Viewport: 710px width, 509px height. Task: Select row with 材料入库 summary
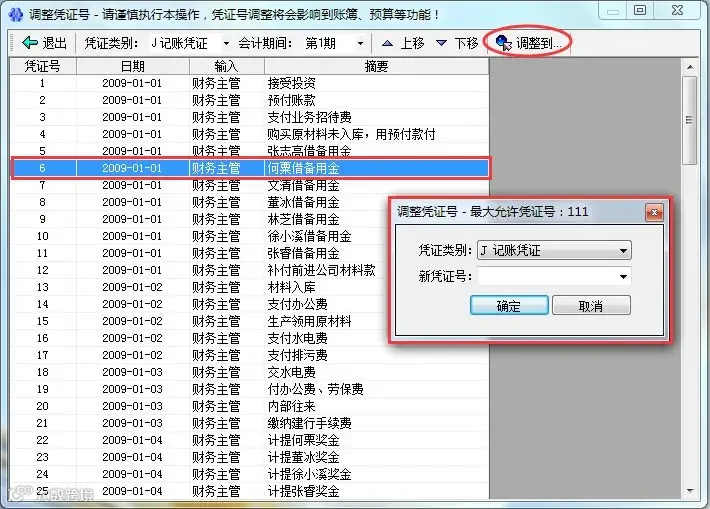(x=249, y=287)
